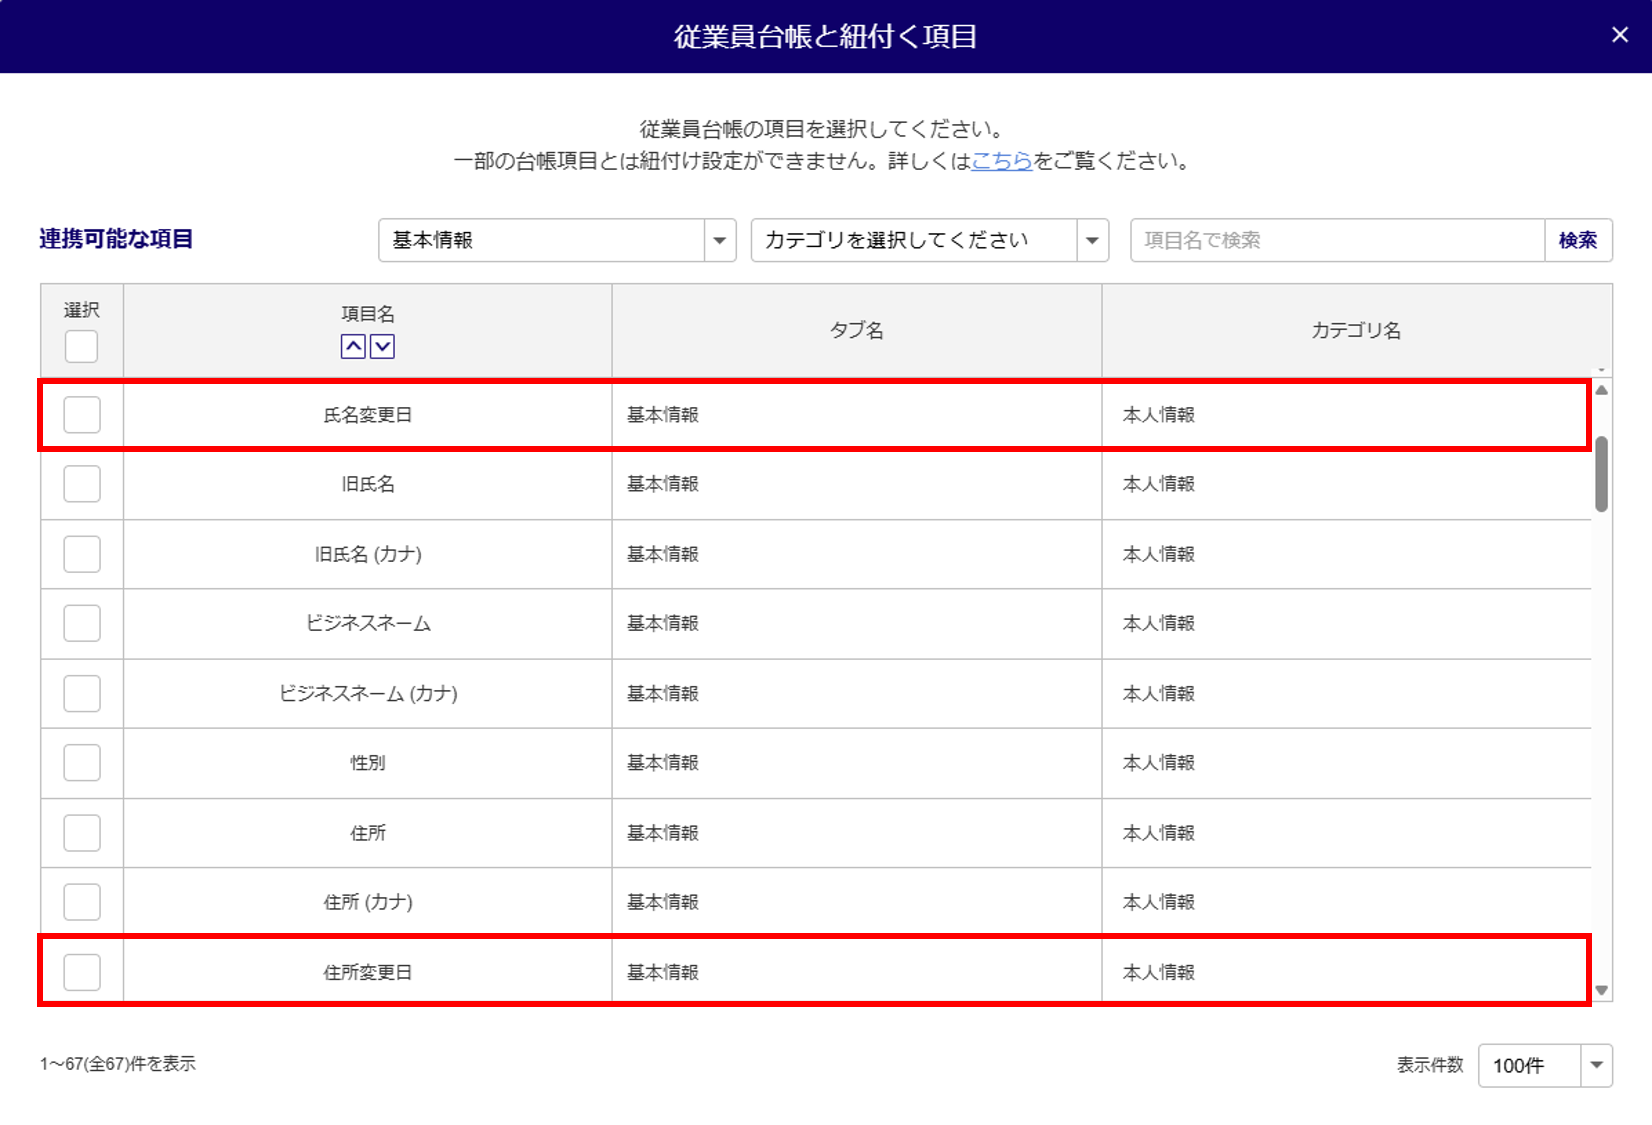Click the 検索 button

coord(1578,240)
